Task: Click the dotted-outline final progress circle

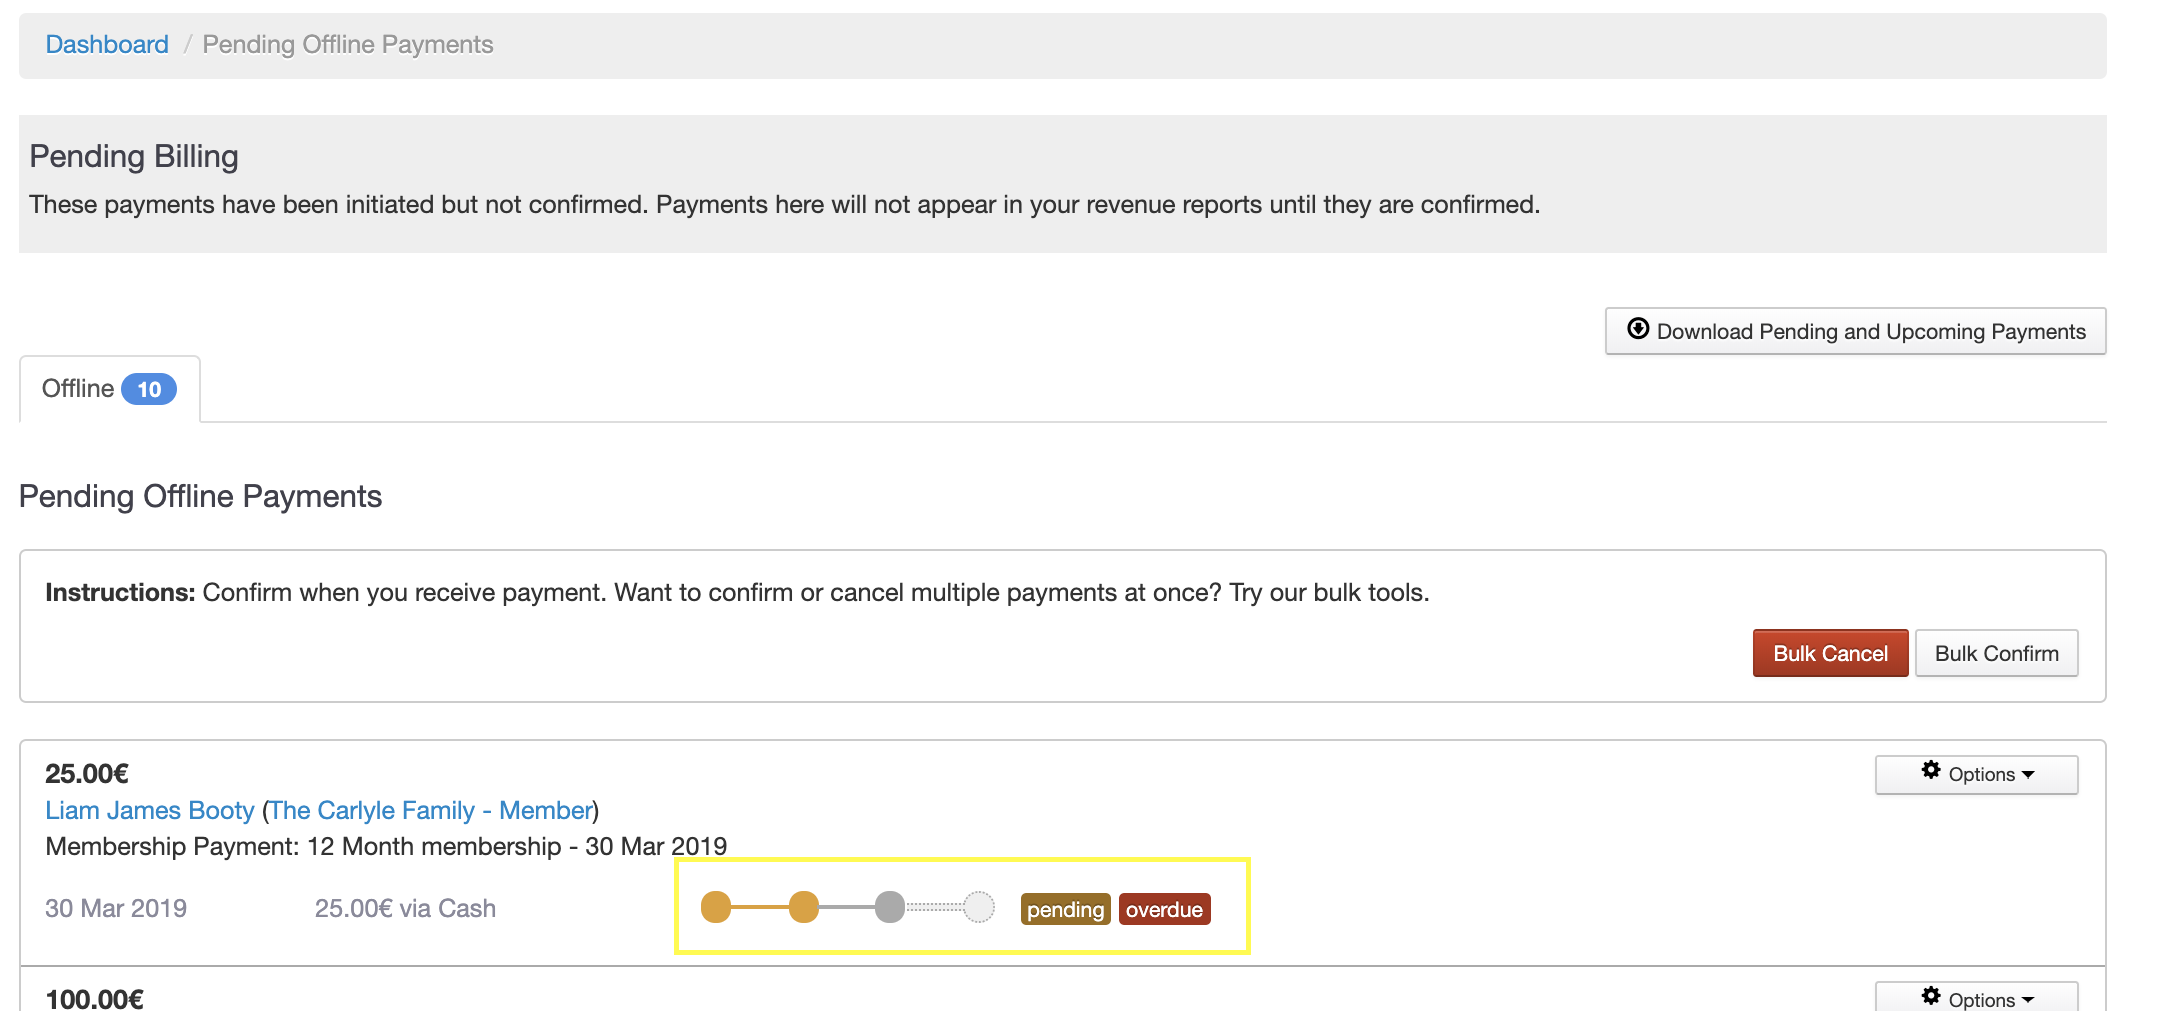Action: 979,907
